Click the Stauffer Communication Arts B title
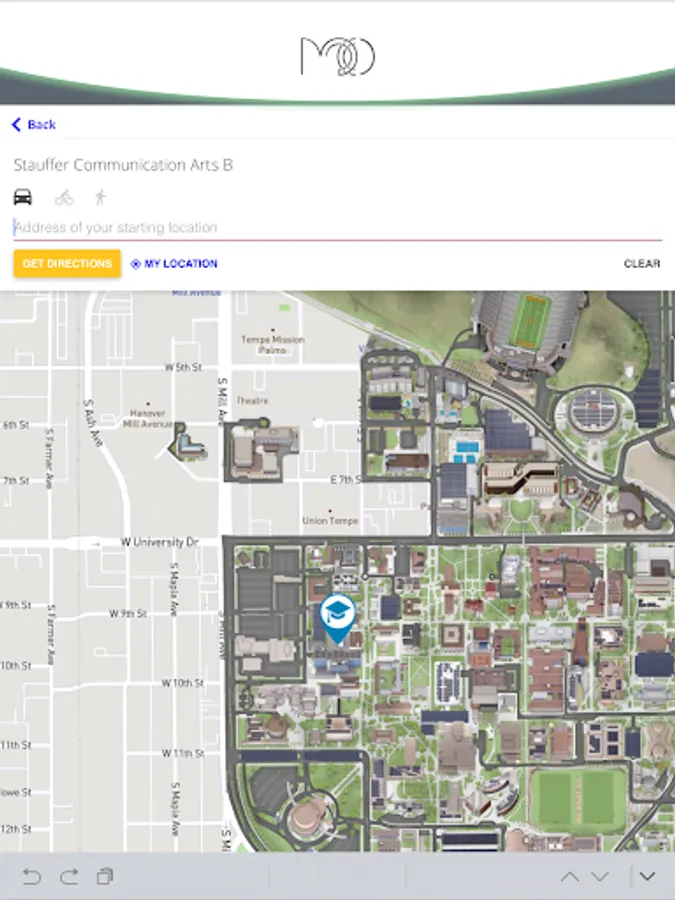675x900 pixels. [123, 165]
